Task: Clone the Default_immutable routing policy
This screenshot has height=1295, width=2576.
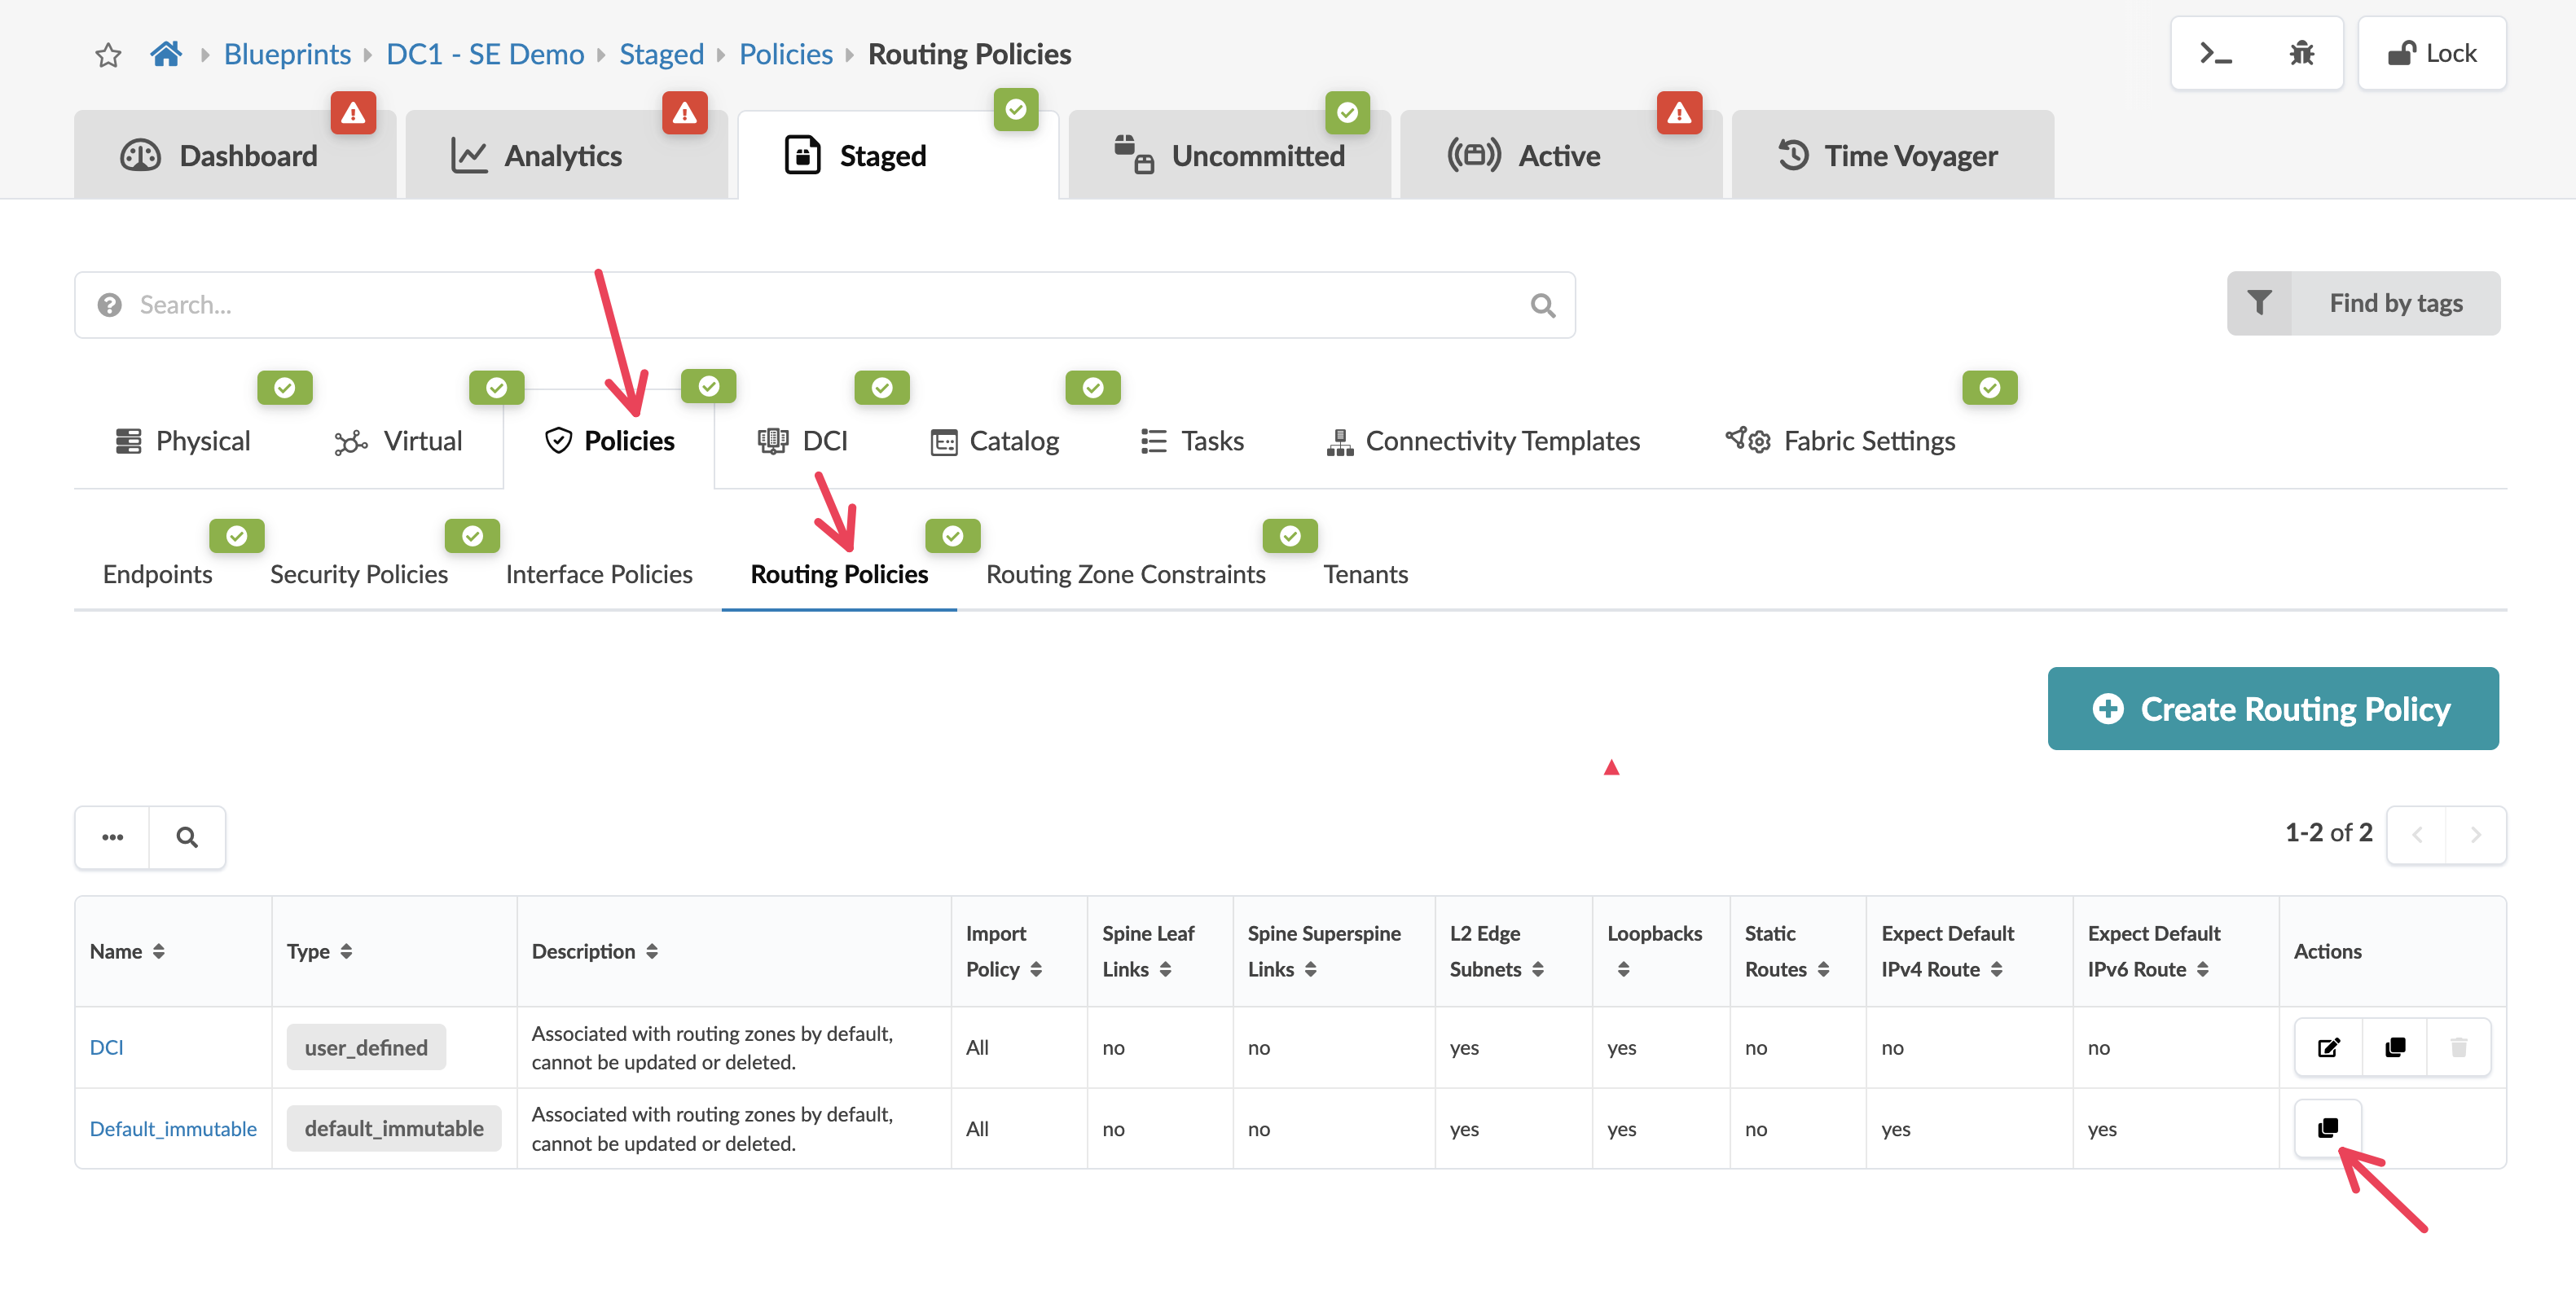Action: [2328, 1128]
